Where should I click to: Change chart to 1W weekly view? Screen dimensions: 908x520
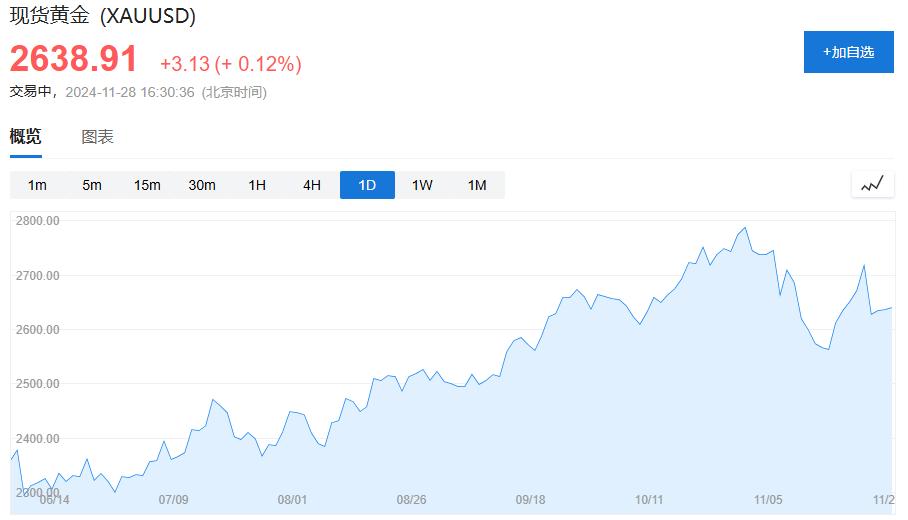[422, 185]
